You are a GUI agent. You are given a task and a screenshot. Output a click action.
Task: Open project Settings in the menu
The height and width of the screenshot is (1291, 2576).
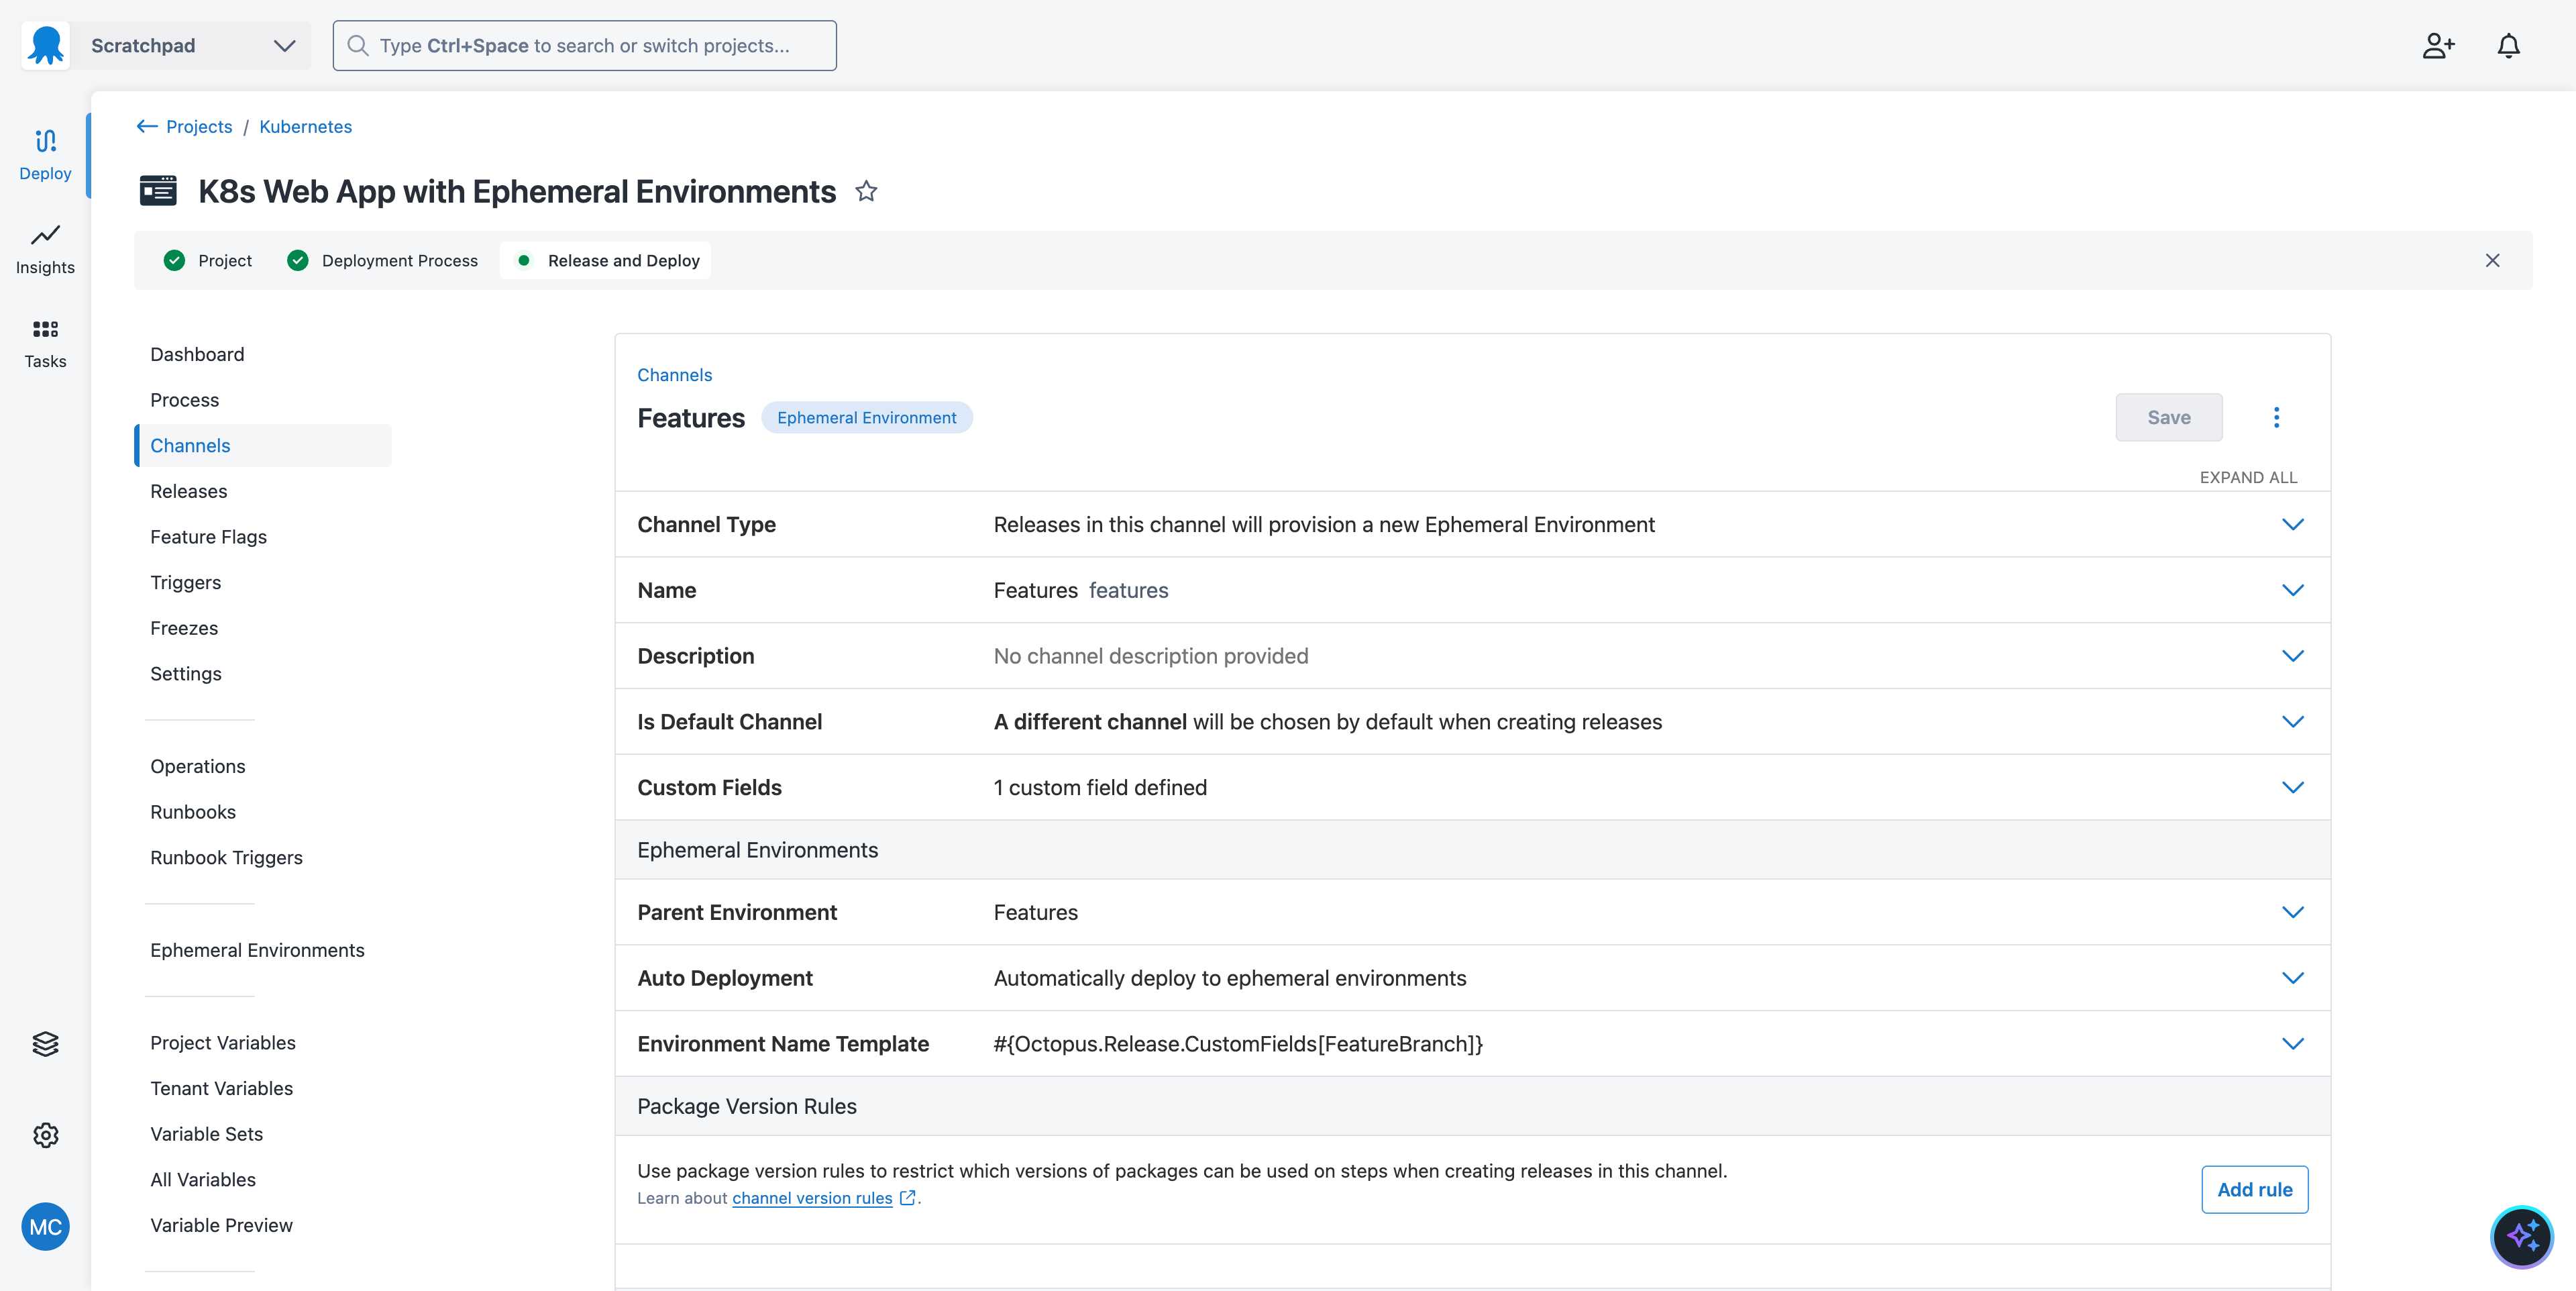(x=186, y=675)
